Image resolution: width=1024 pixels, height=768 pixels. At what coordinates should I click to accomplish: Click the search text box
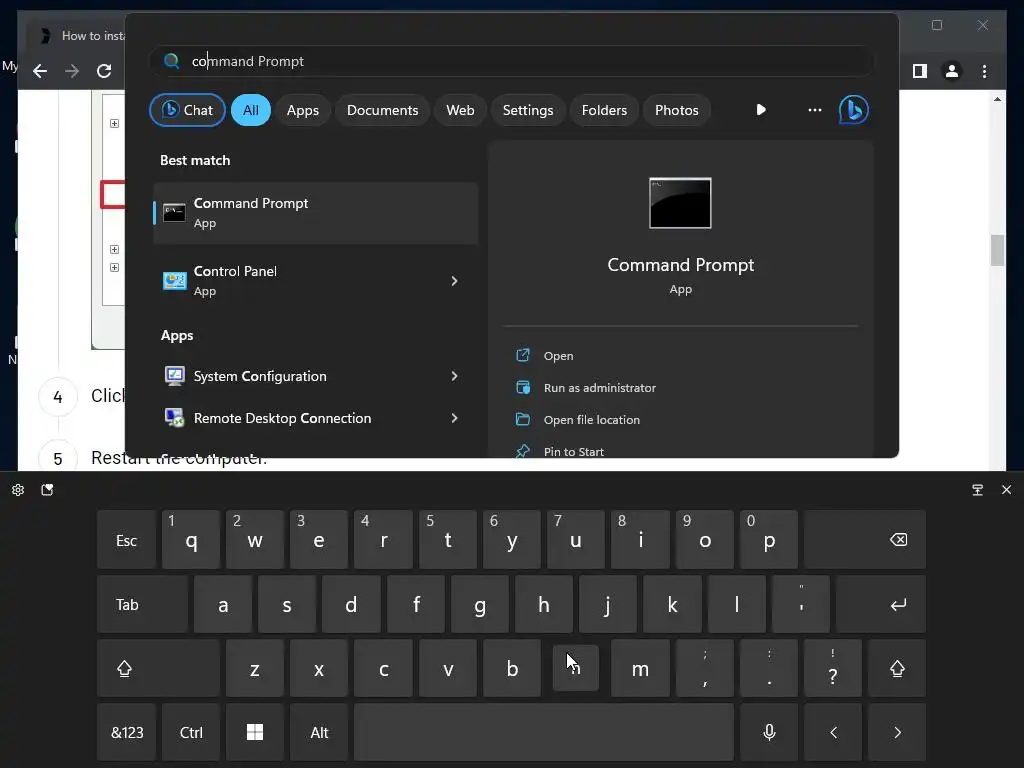click(x=512, y=61)
